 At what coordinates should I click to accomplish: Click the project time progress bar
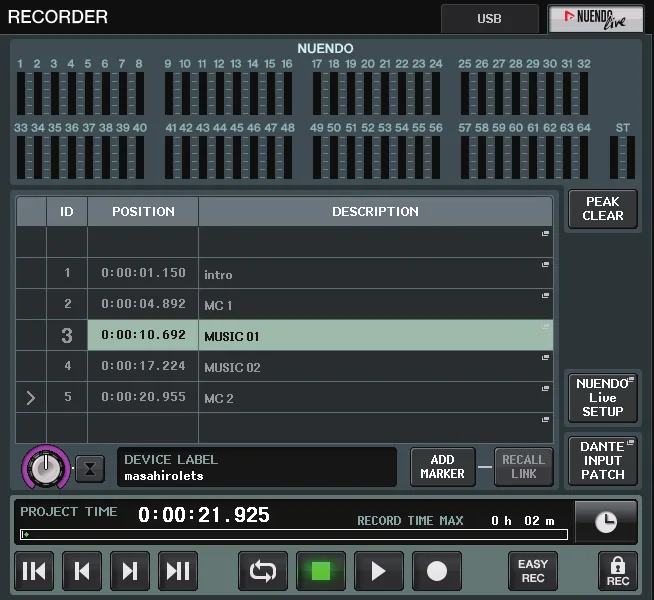coord(294,535)
